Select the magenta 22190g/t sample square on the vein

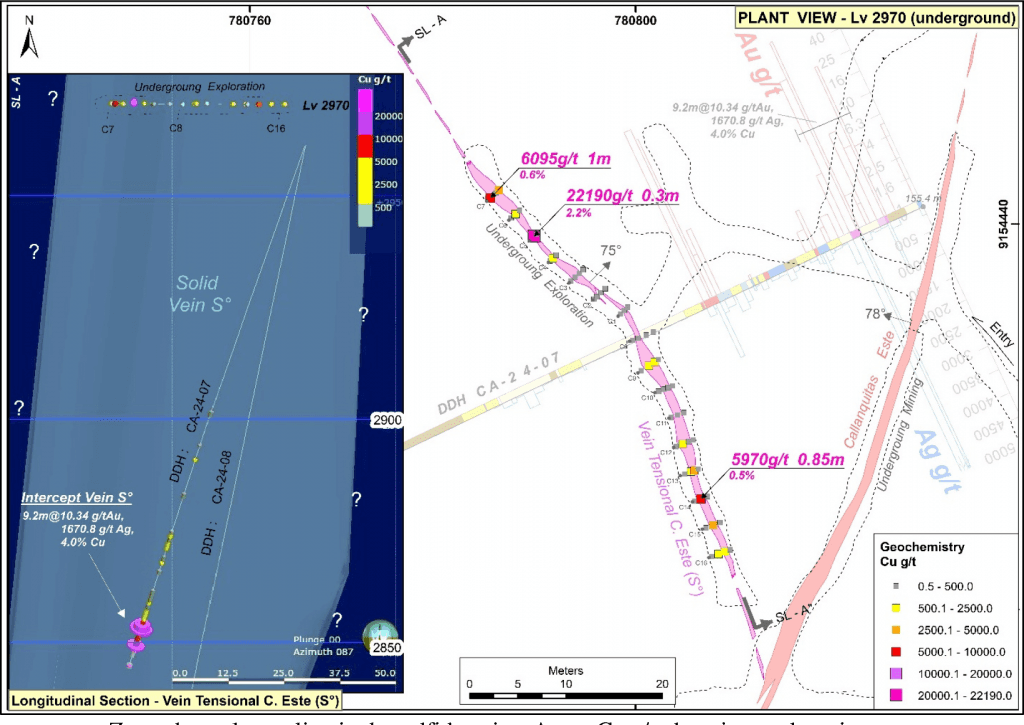(534, 236)
